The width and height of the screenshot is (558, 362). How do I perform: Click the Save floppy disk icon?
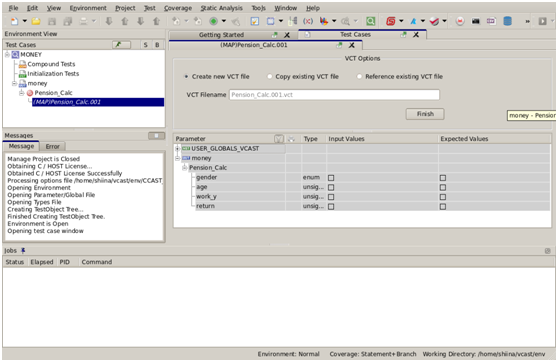point(52,21)
